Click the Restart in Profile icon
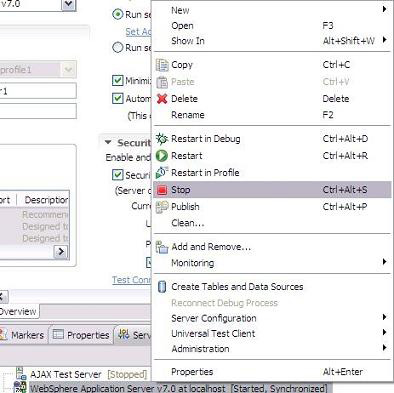 coord(162,173)
